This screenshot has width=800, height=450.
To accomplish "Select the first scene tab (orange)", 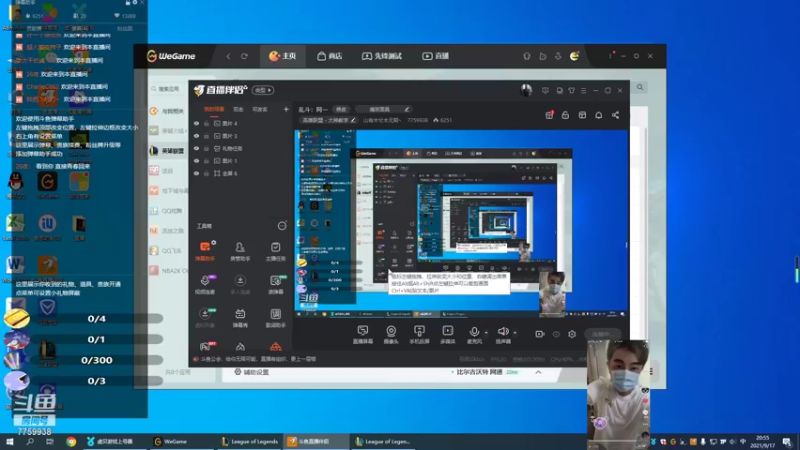I will tap(214, 109).
